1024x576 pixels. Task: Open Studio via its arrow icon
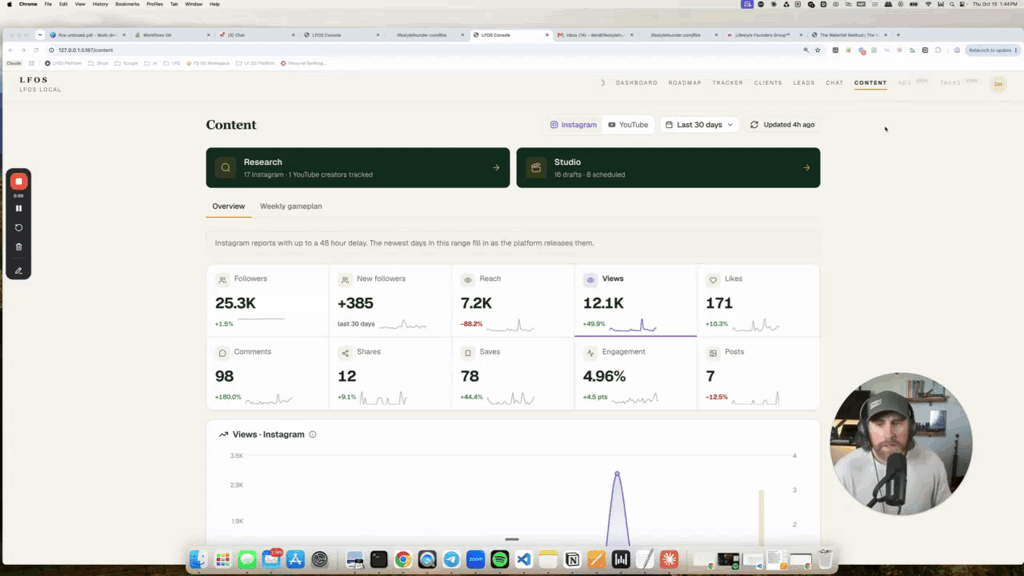(807, 168)
